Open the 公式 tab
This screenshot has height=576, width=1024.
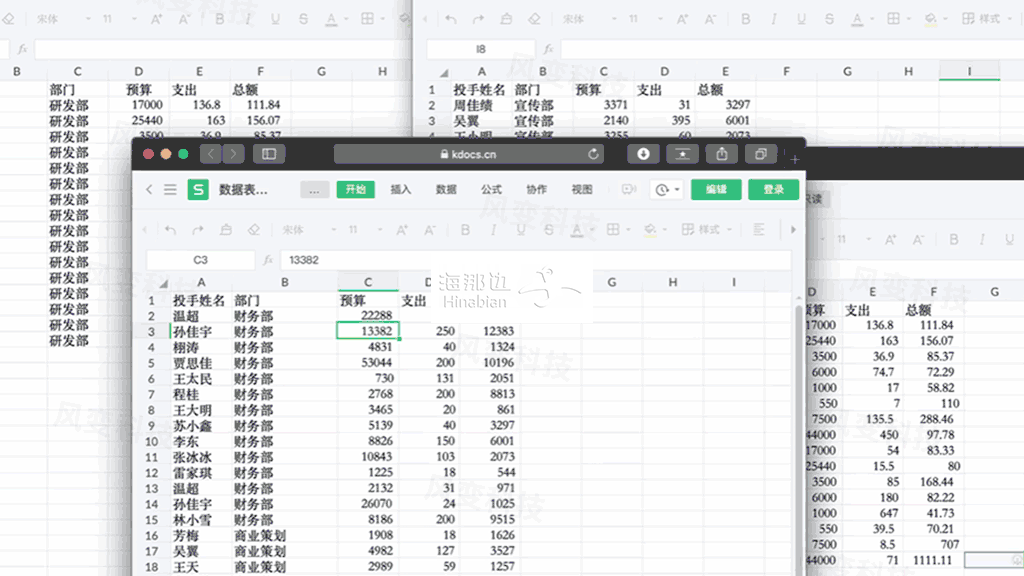tap(491, 190)
